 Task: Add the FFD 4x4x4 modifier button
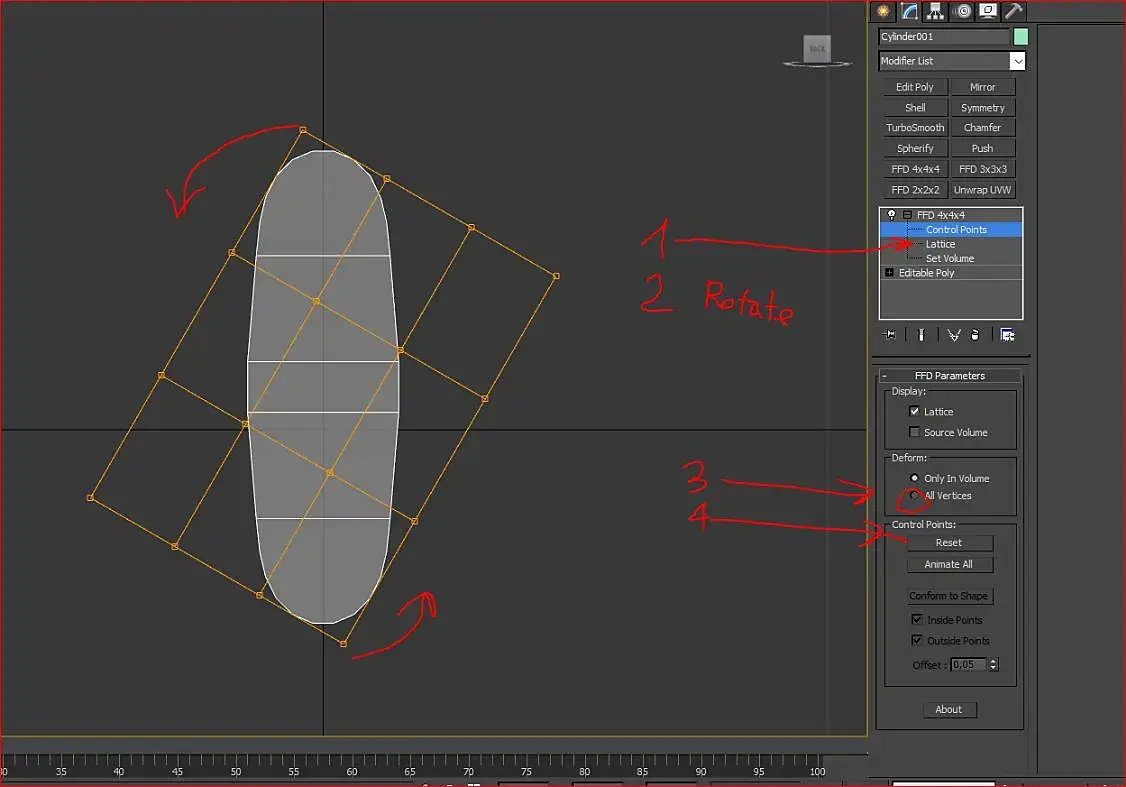click(x=915, y=169)
